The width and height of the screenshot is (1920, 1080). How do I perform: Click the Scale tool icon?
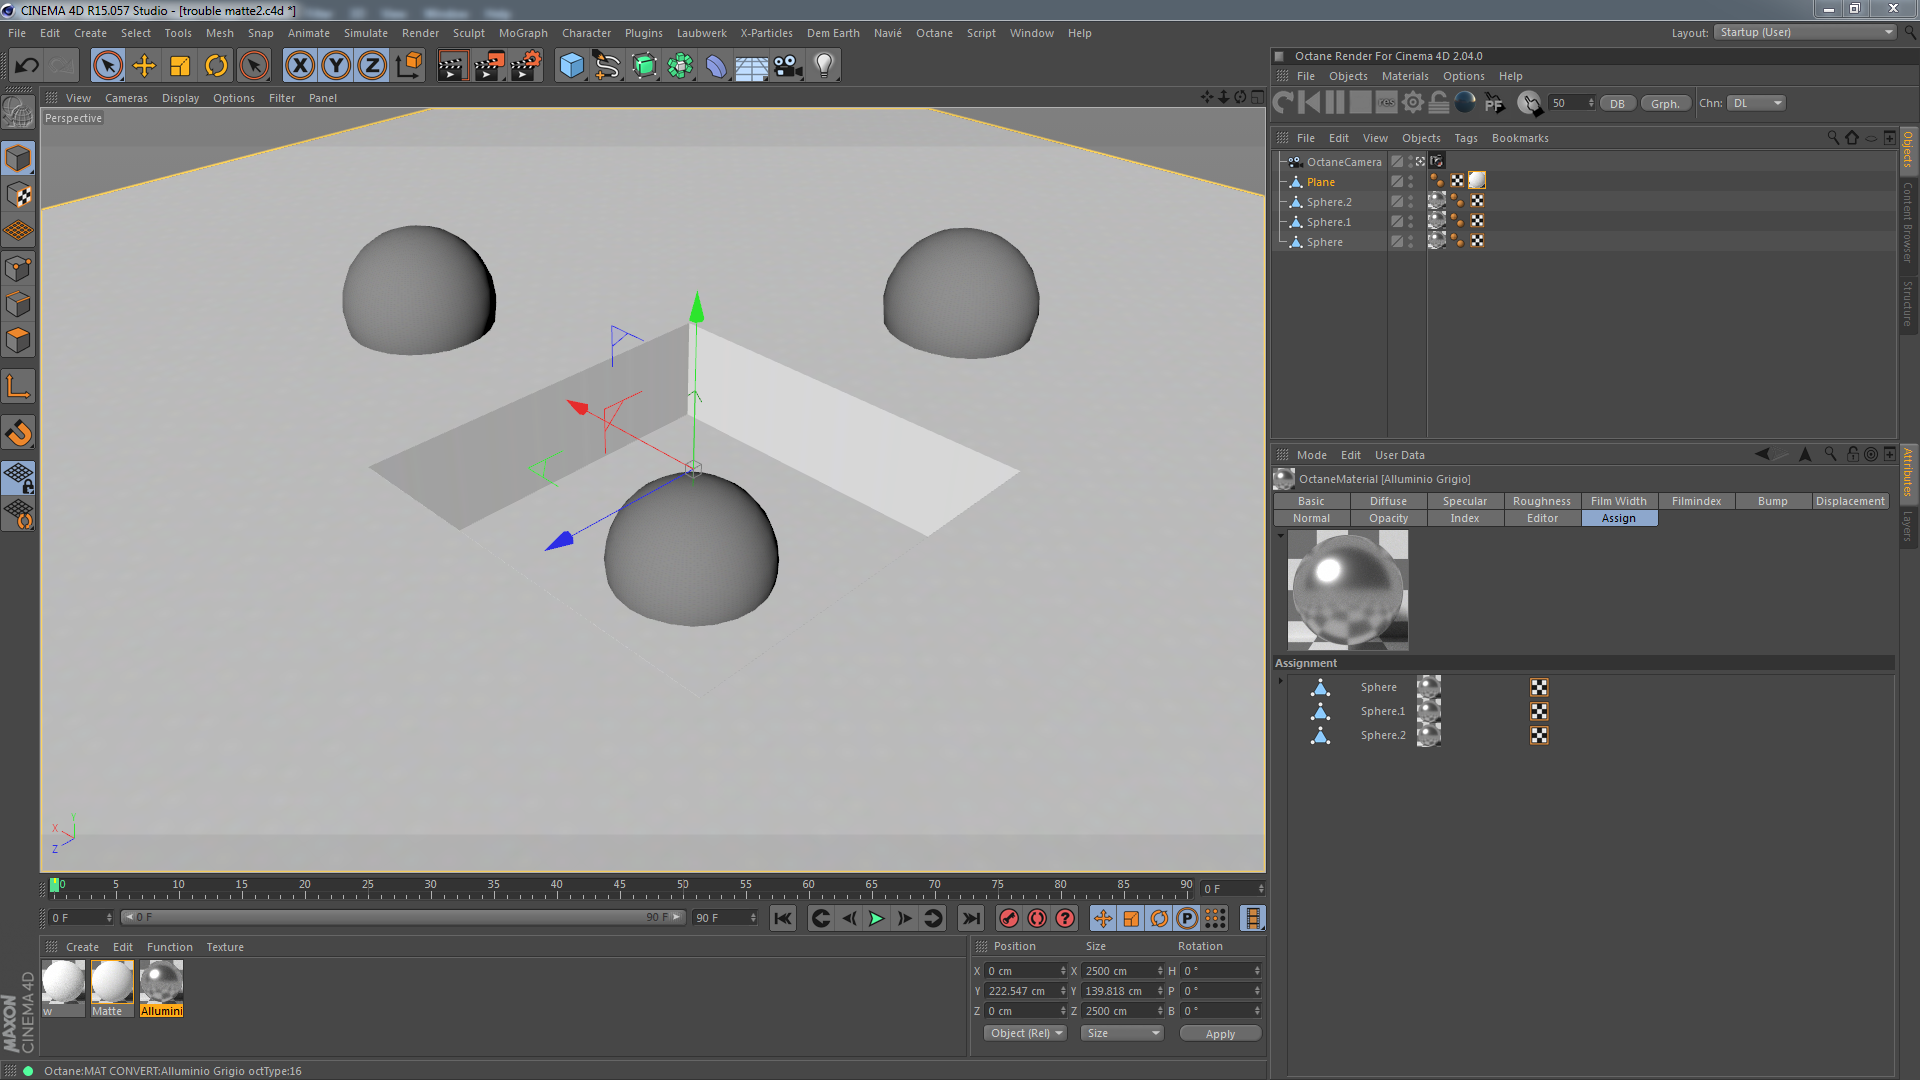(180, 66)
